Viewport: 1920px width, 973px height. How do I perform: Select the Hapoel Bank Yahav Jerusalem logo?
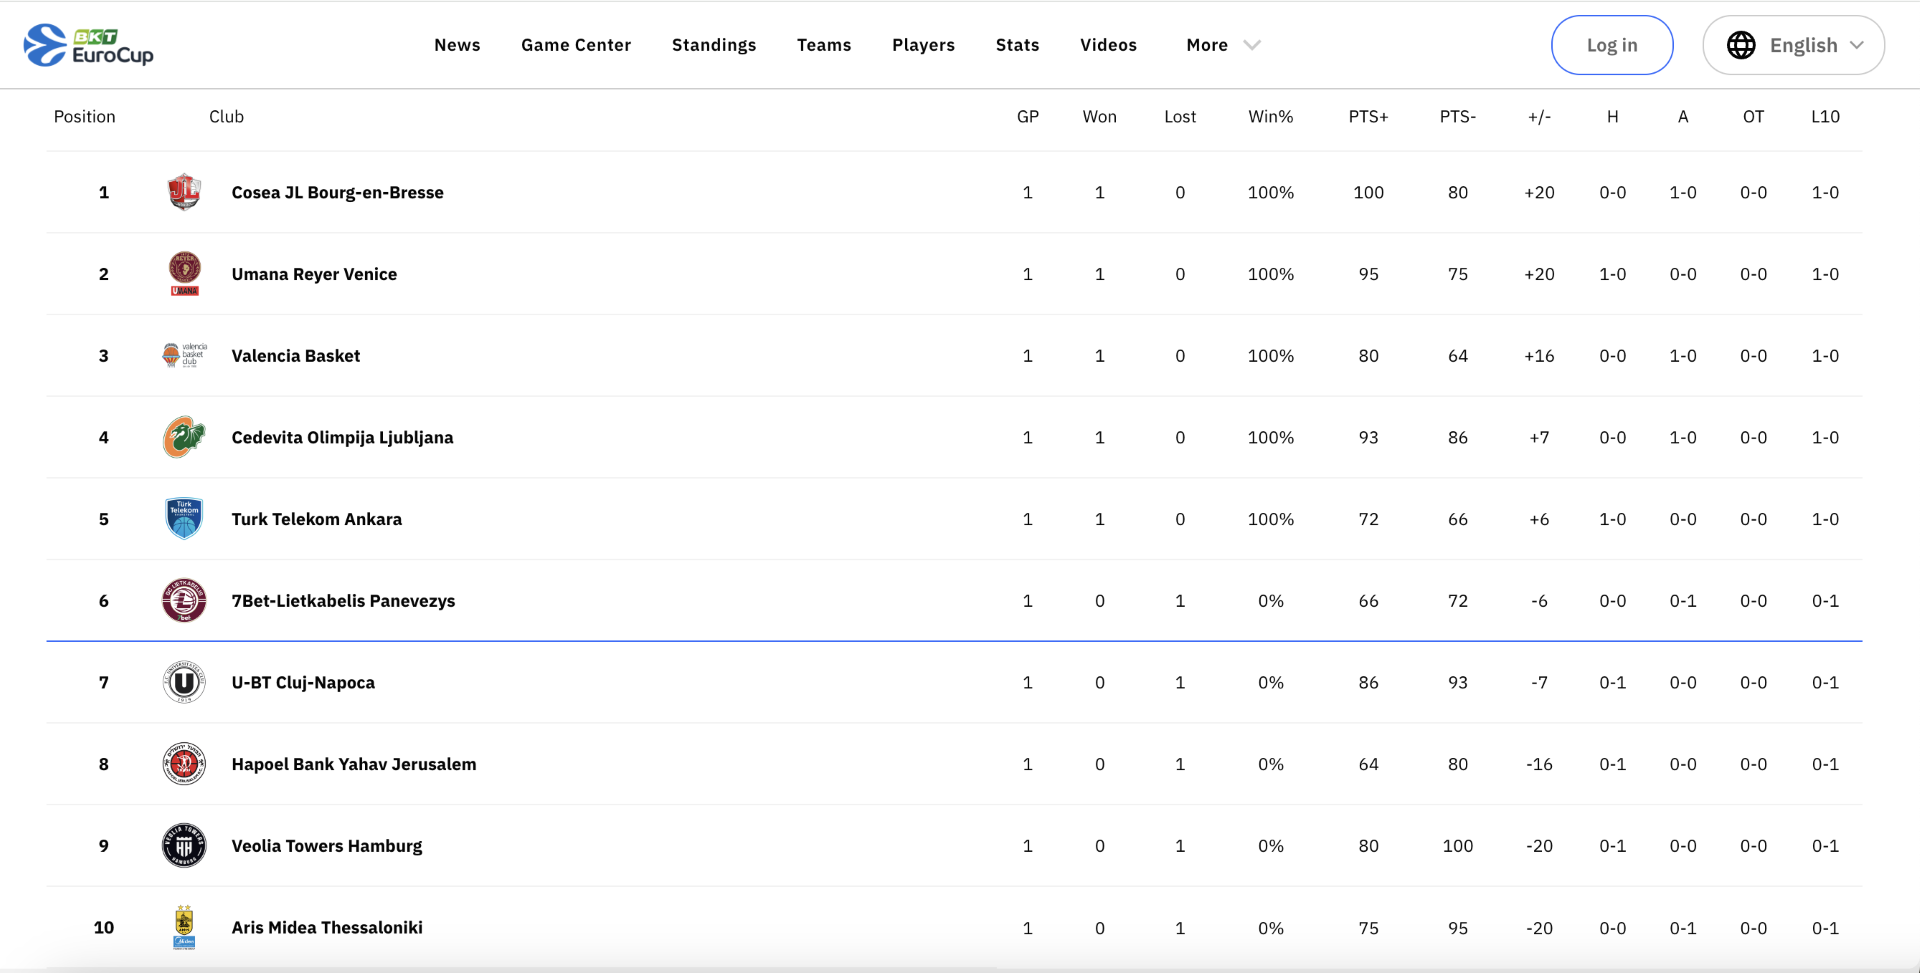coord(184,764)
